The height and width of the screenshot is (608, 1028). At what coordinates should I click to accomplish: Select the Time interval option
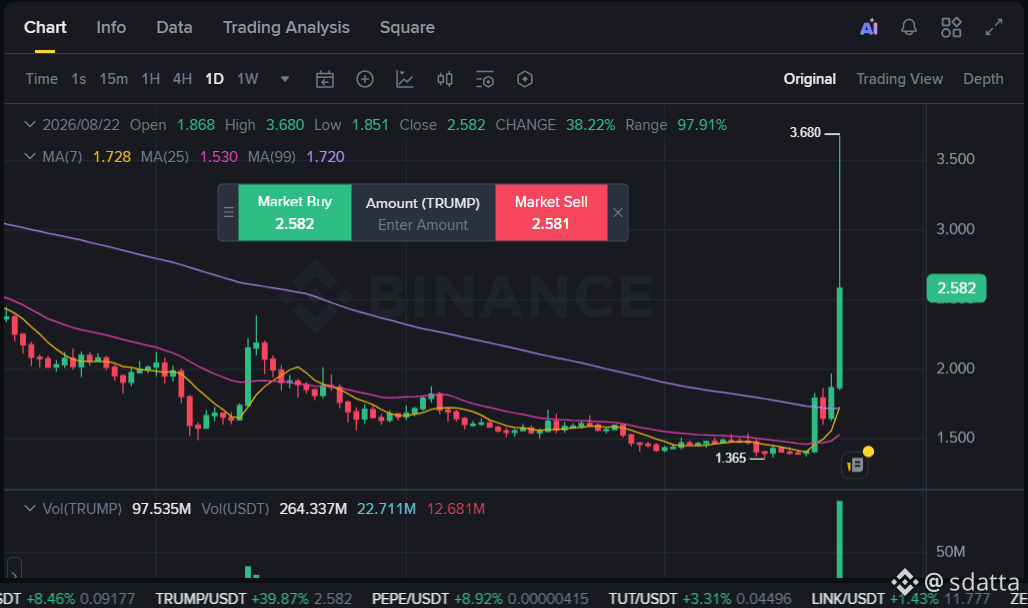pos(41,79)
